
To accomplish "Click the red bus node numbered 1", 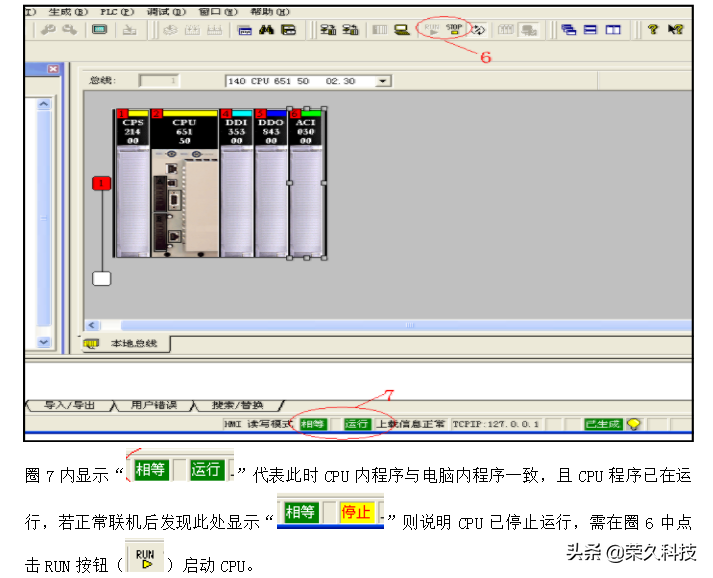I will pyautogui.click(x=101, y=183).
